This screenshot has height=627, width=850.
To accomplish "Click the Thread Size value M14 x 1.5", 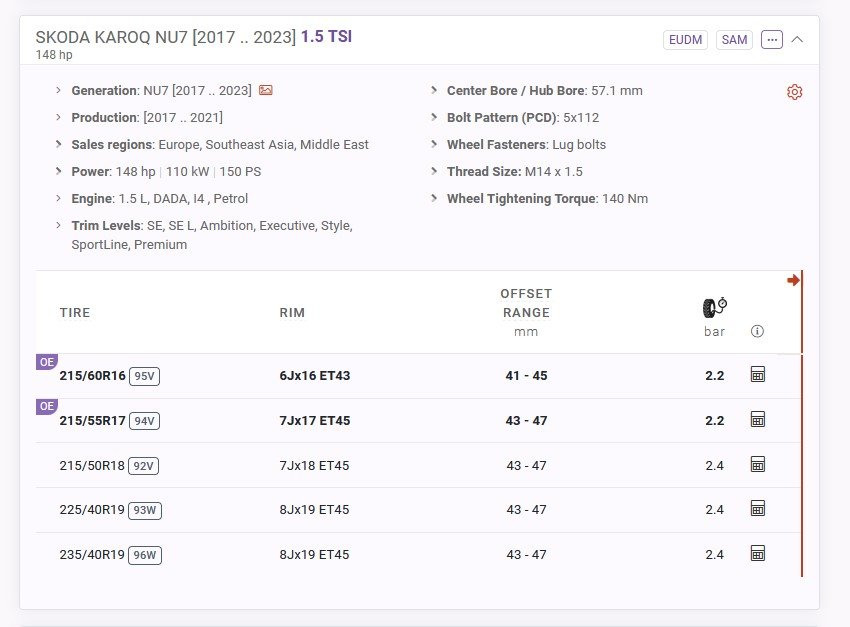I will click(x=554, y=172).
